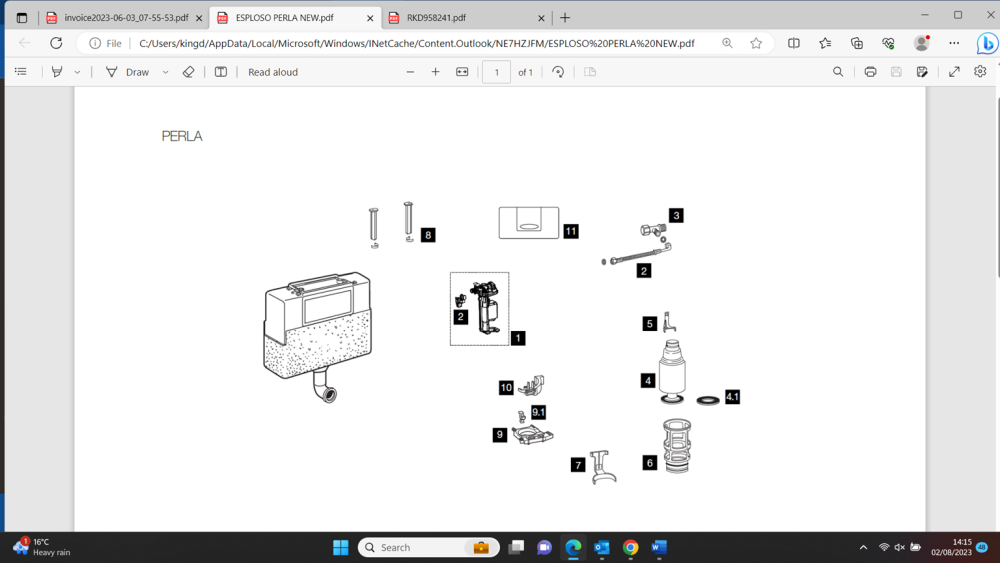Print the PDF using printer icon
The height and width of the screenshot is (563, 1000).
(x=870, y=72)
